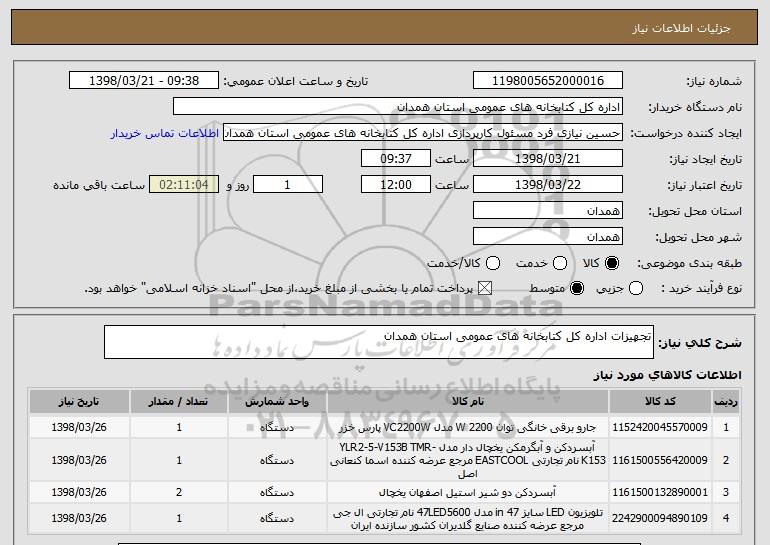The height and width of the screenshot is (545, 770).
Task: Click the buyer organization name field
Action: click(x=397, y=107)
